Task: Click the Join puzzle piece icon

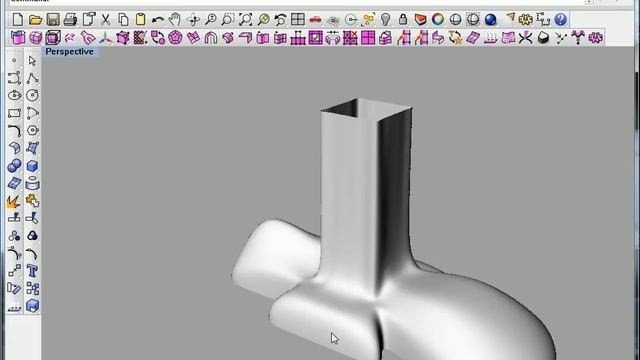Action: tap(32, 201)
